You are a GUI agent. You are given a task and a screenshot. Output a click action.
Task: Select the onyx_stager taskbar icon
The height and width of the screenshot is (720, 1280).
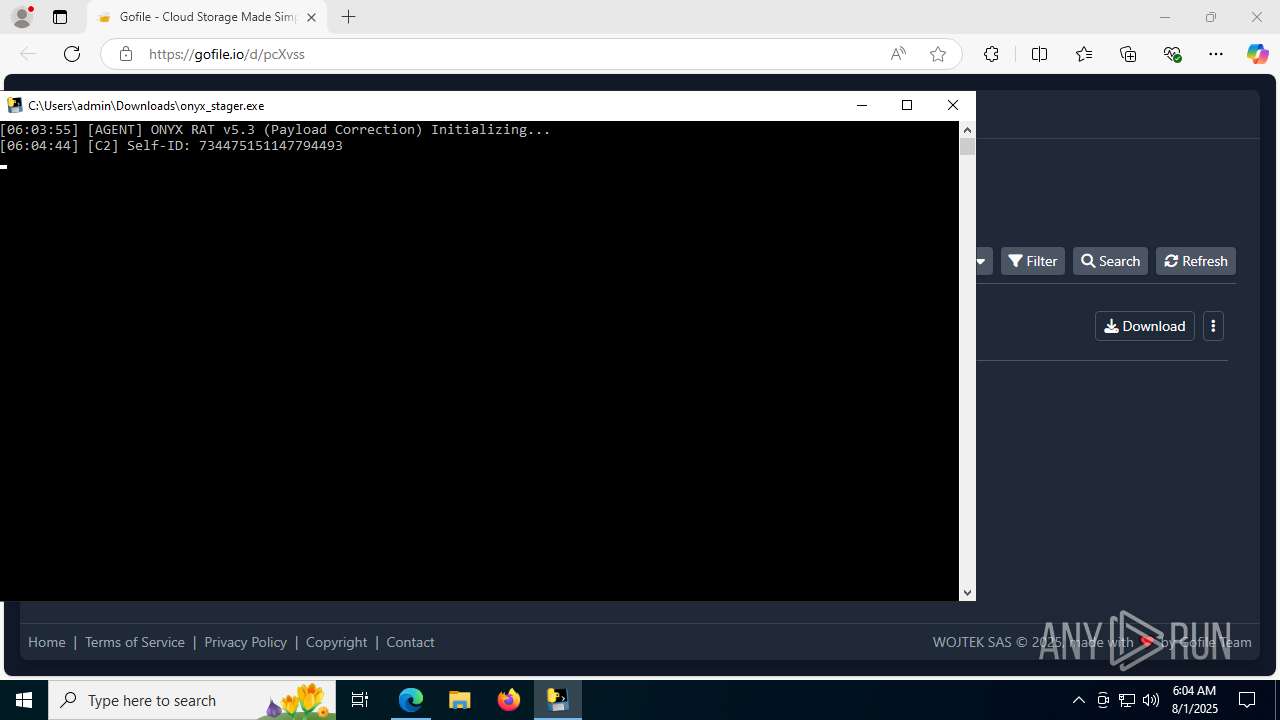coord(558,700)
